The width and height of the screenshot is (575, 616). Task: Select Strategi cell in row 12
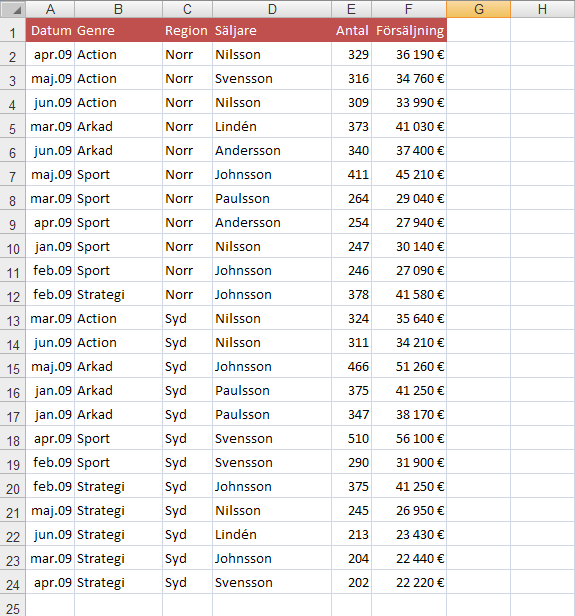[118, 295]
